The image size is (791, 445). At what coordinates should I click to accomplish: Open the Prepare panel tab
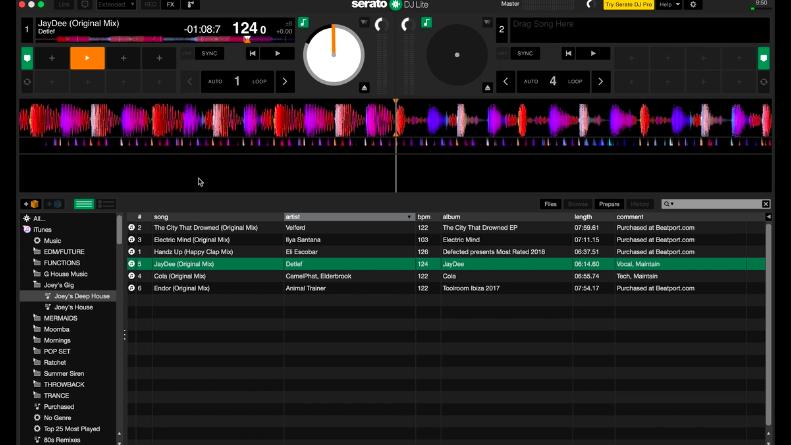click(x=609, y=204)
